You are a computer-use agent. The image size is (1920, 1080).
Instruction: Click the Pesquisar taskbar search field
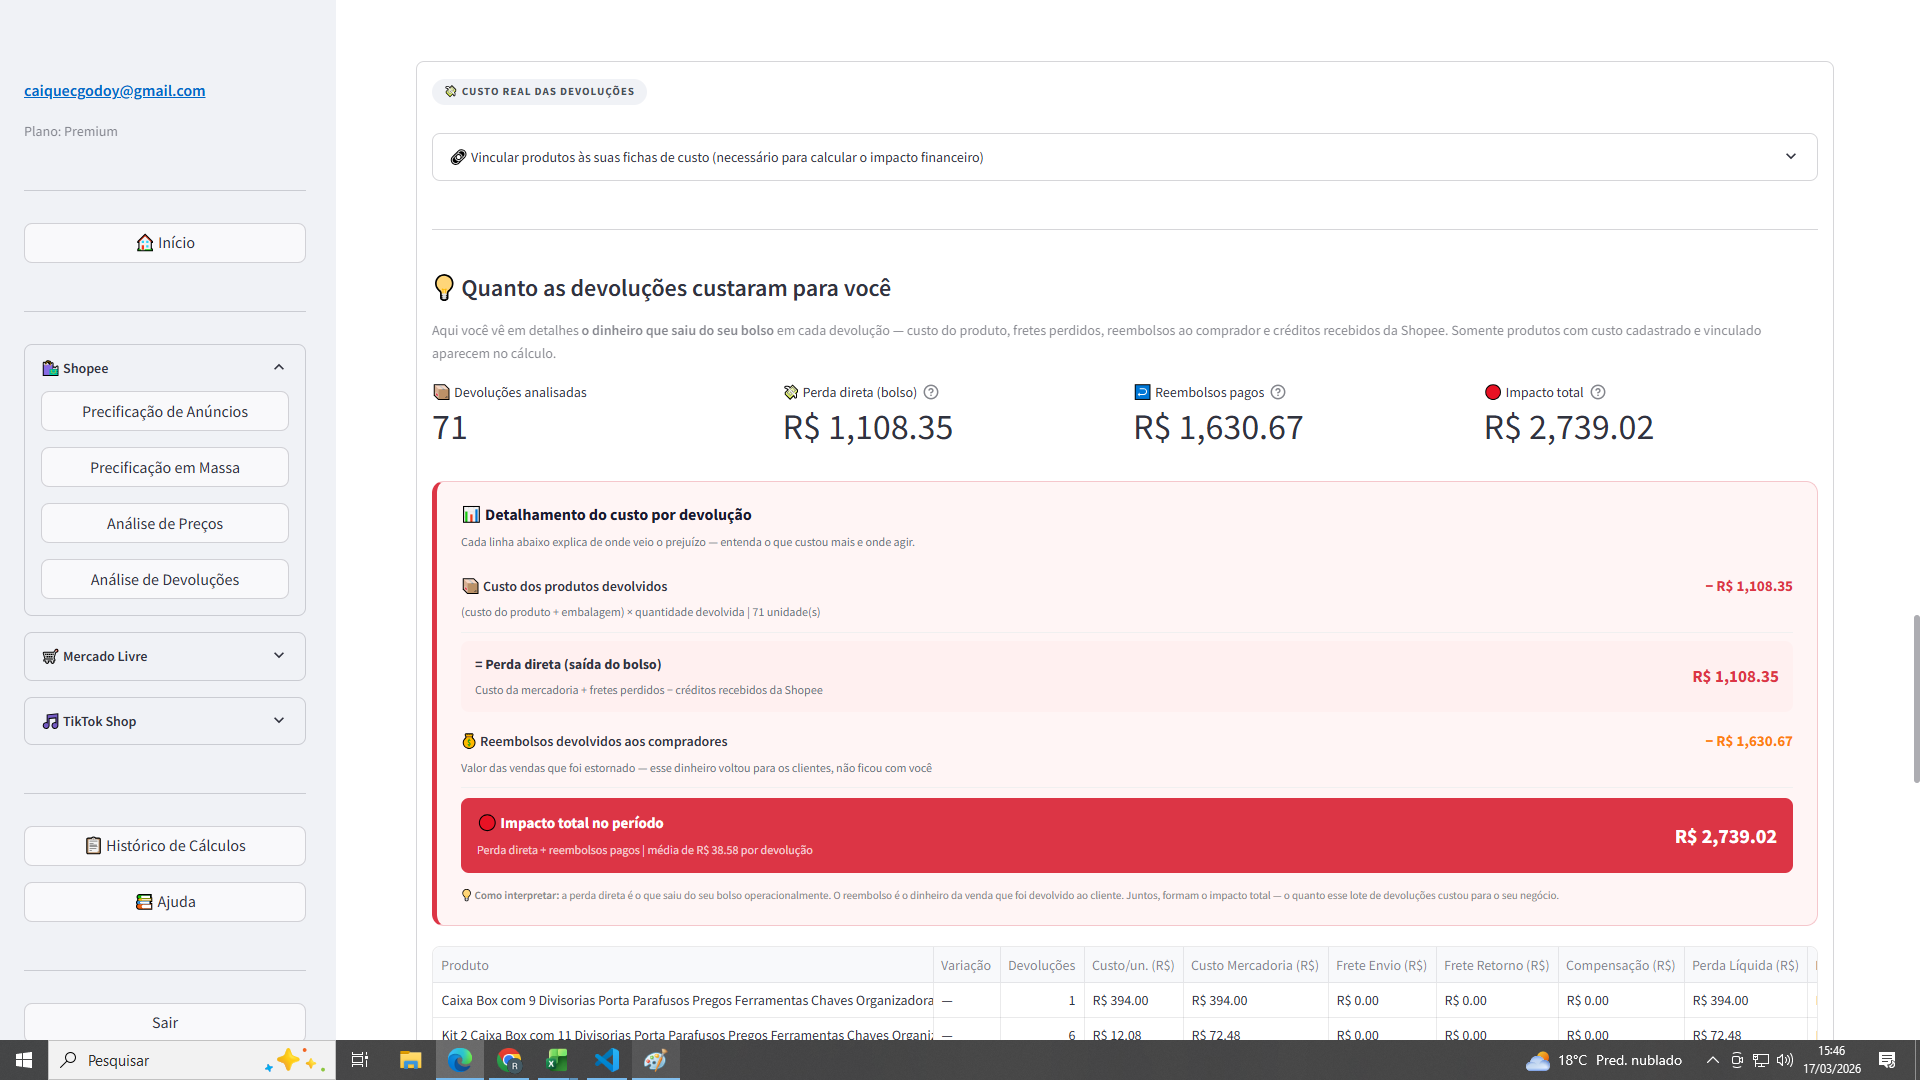pos(160,1060)
